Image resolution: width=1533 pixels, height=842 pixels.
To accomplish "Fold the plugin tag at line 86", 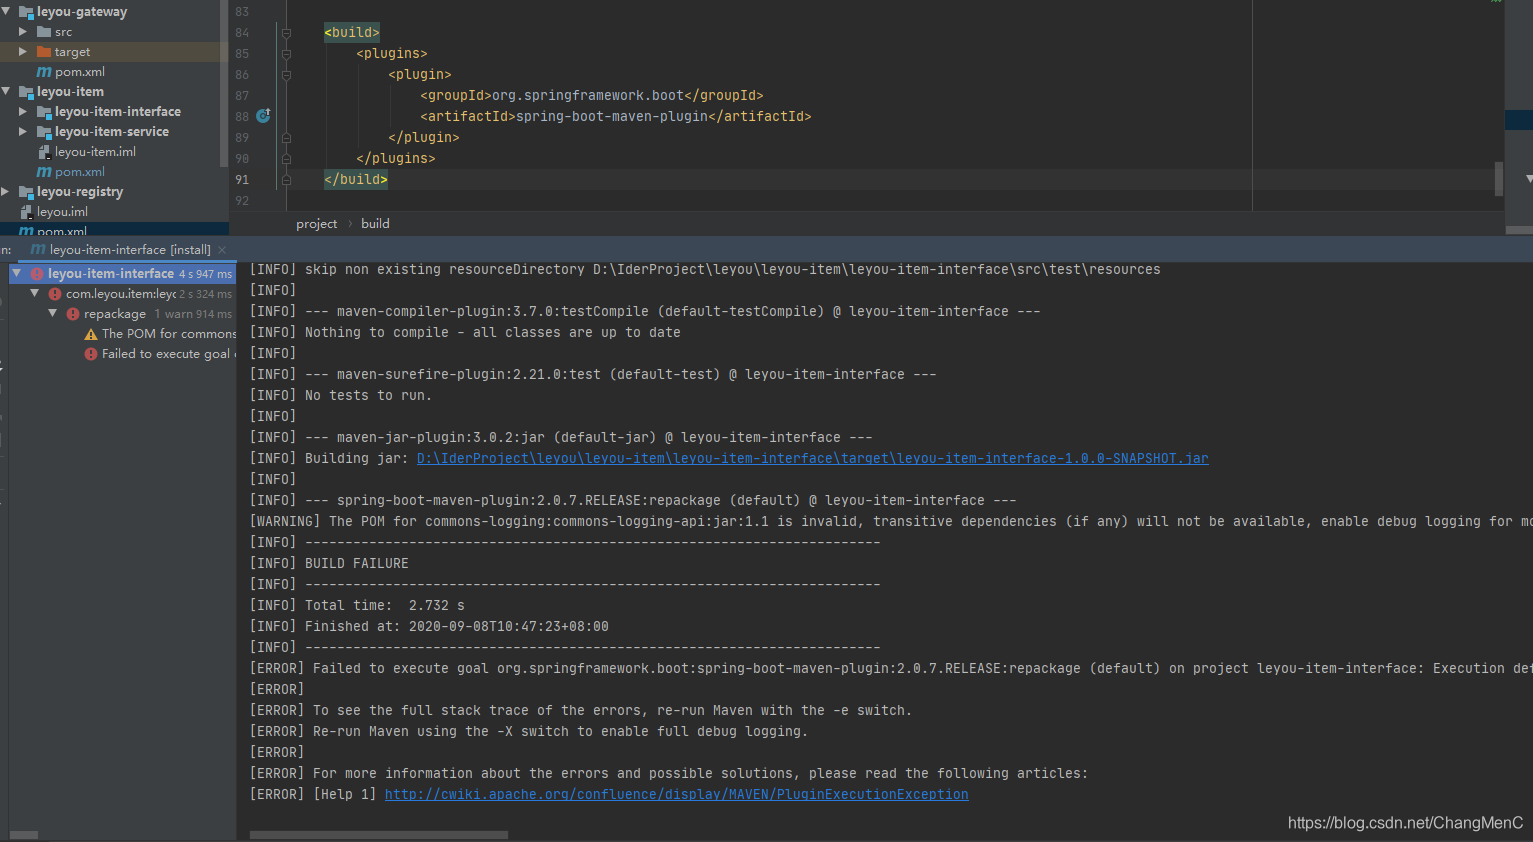I will point(286,75).
